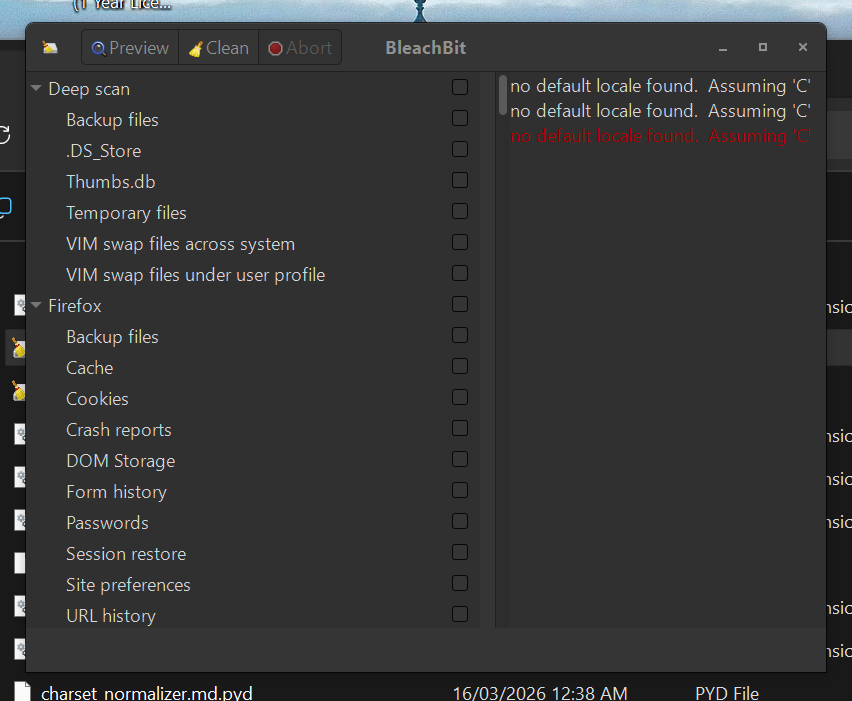Viewport: 852px width, 701px height.
Task: Maximize the BleachBit window
Action: [x=763, y=47]
